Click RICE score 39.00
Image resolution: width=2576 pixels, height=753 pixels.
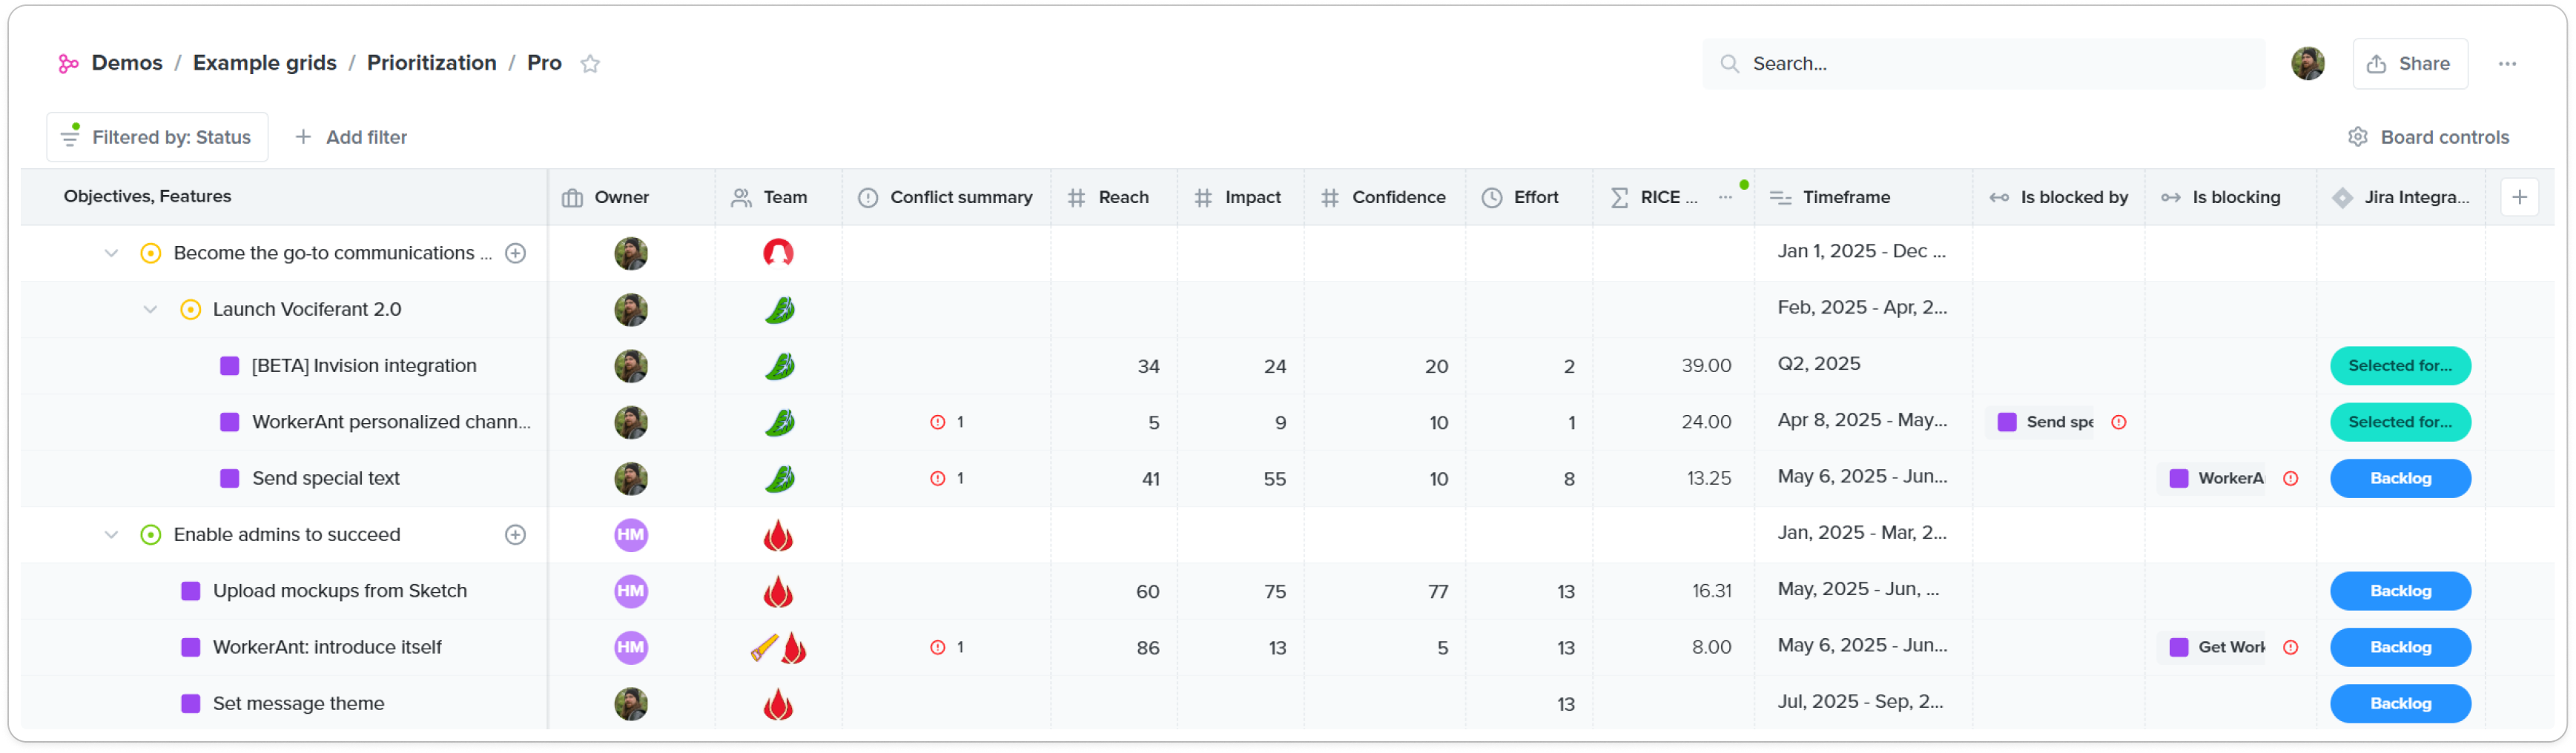tap(1705, 366)
